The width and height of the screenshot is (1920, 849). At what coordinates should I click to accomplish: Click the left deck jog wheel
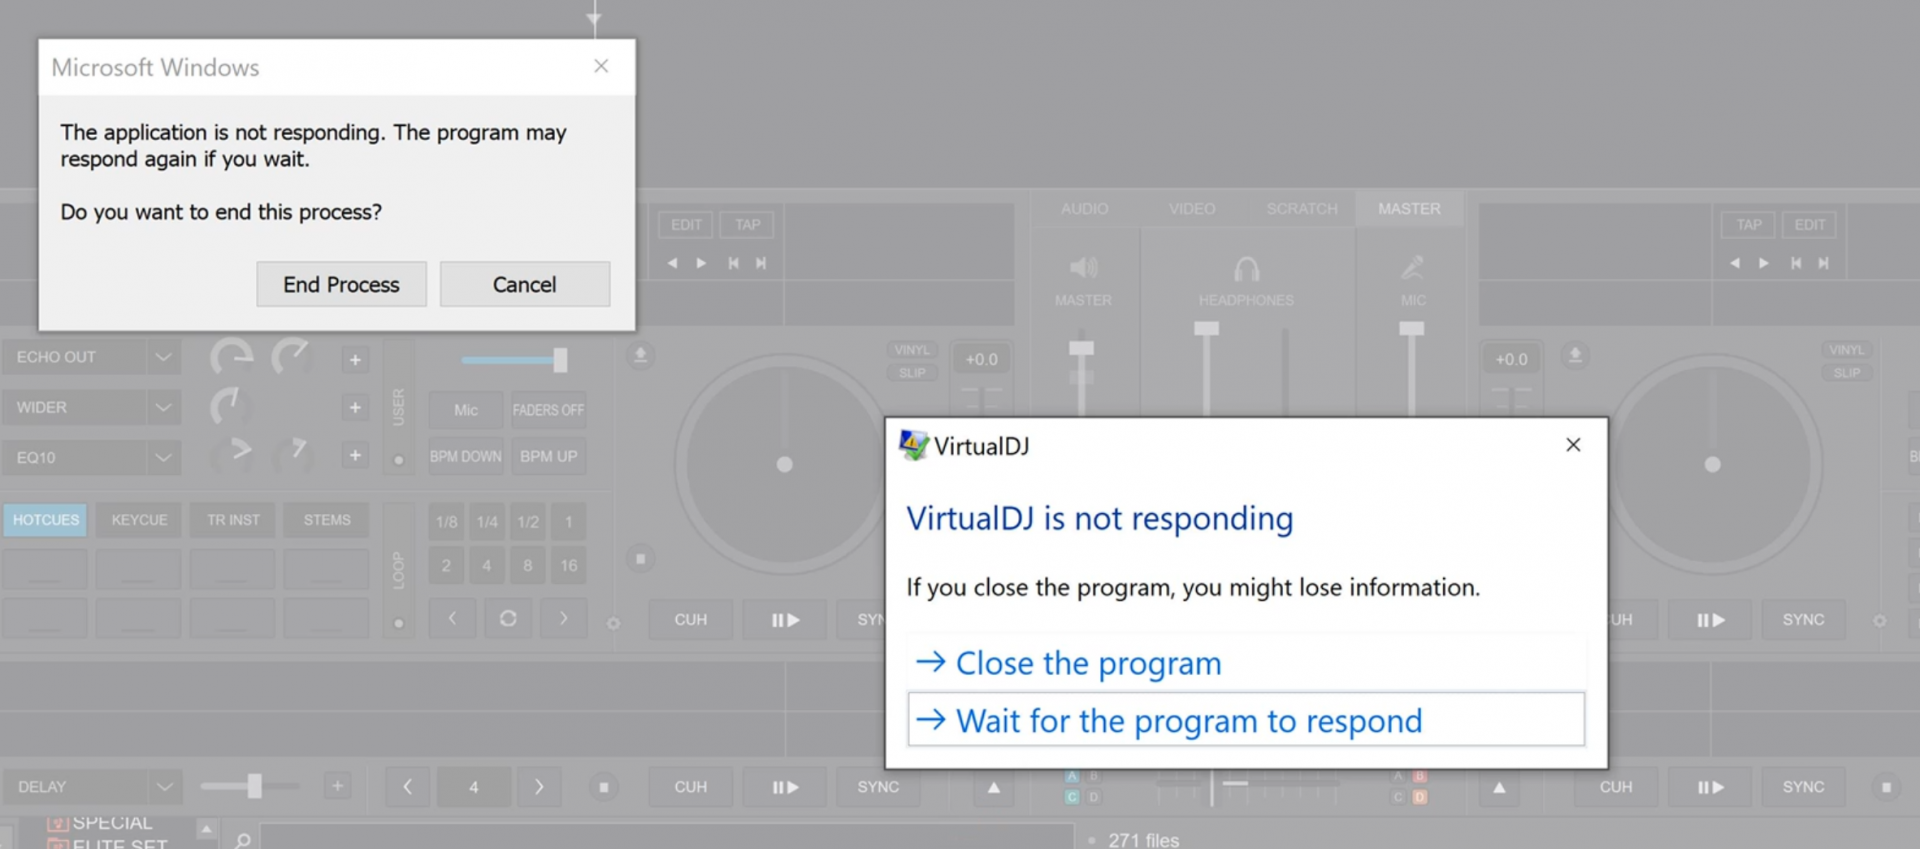[x=784, y=464]
